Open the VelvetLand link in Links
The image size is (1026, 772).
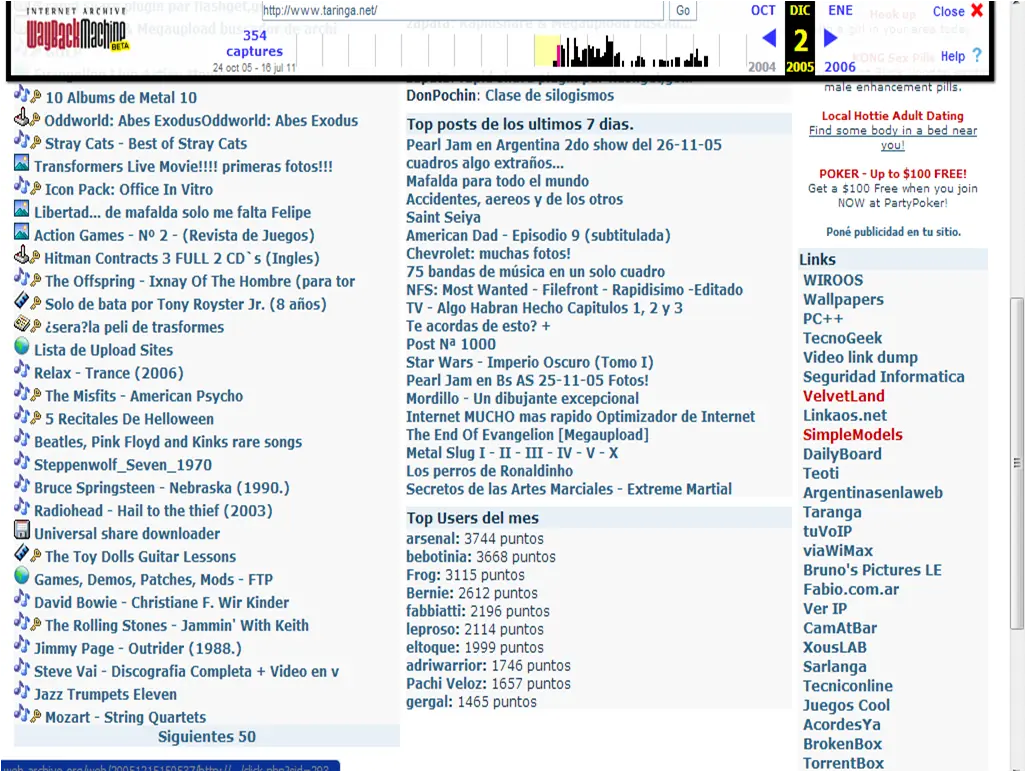point(843,396)
